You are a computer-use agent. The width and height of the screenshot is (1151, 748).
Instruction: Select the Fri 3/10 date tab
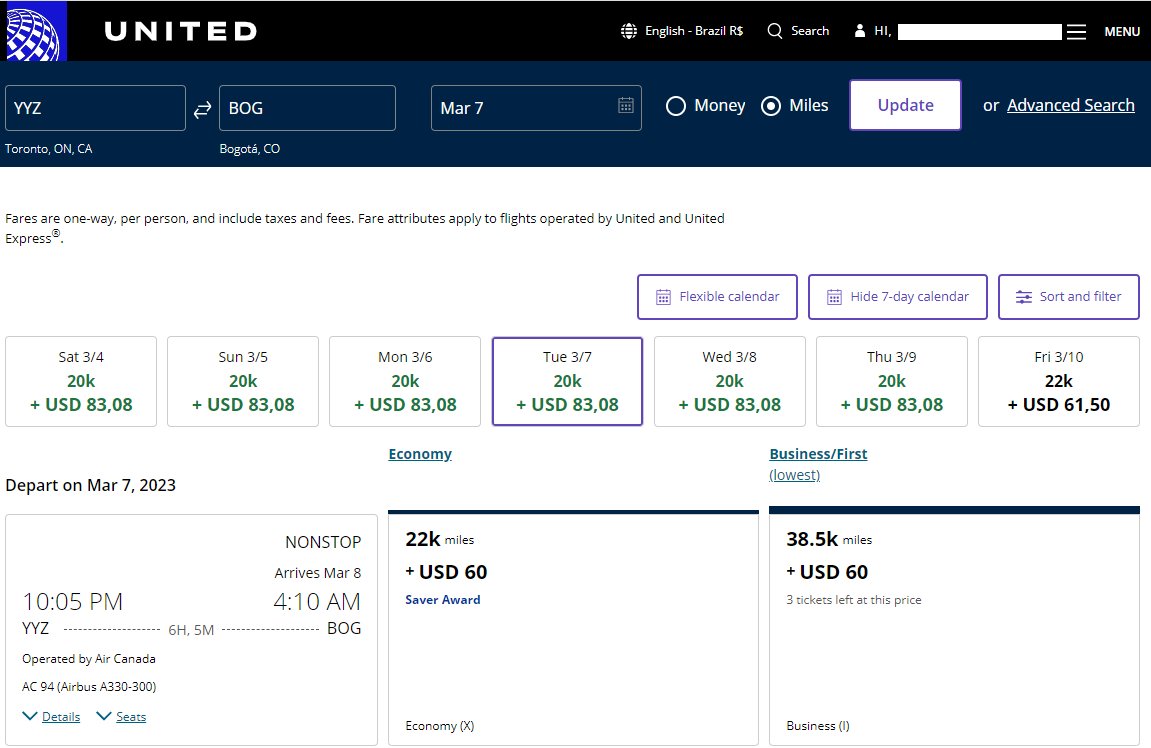1059,381
